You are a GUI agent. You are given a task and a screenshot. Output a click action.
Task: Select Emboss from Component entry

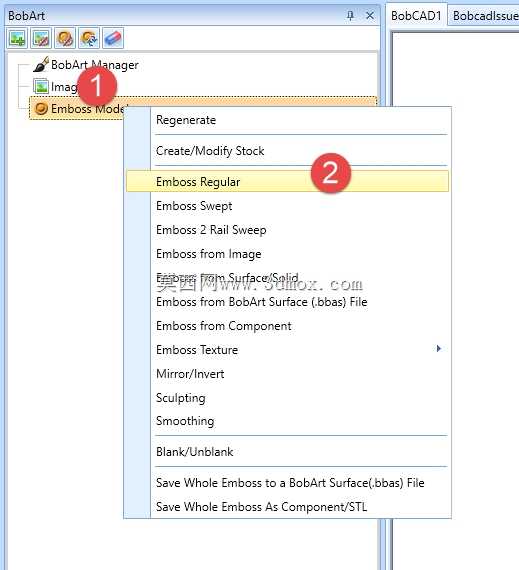287,326
